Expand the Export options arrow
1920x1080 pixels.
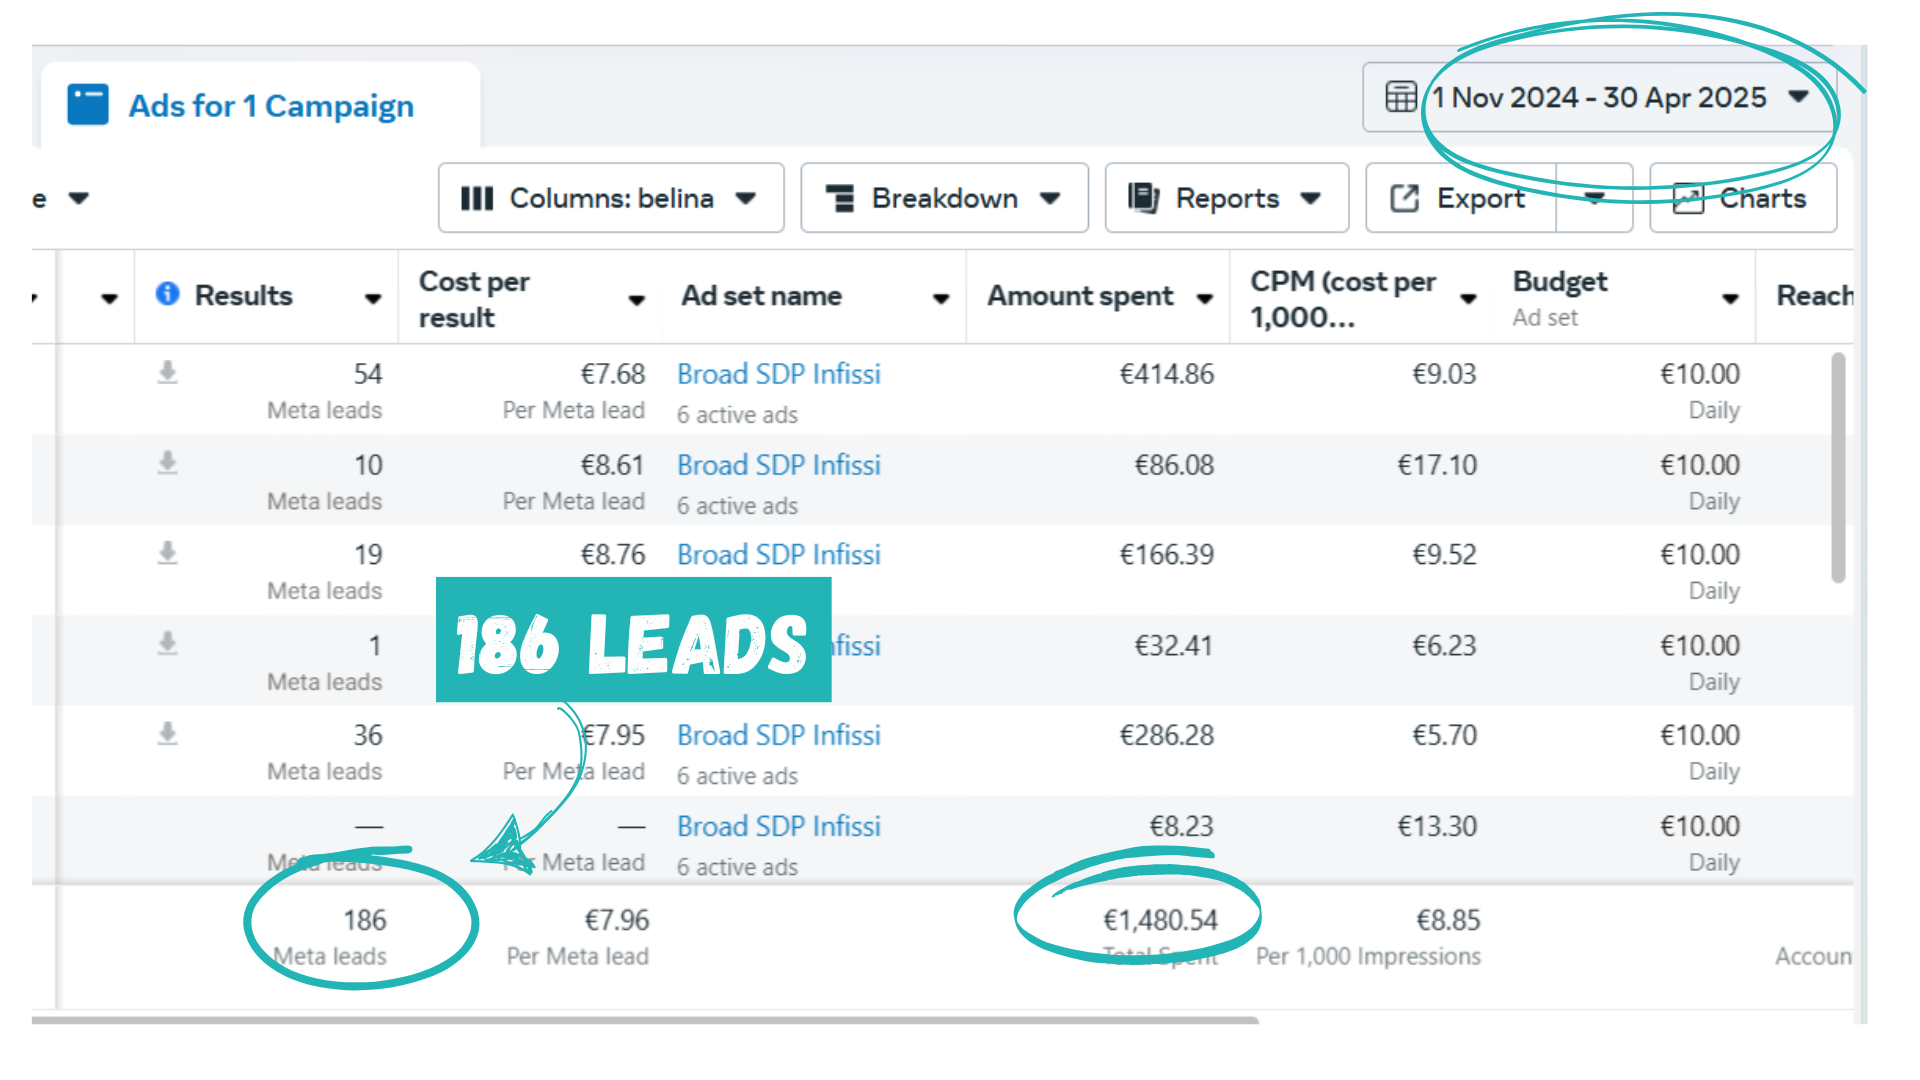[1594, 198]
